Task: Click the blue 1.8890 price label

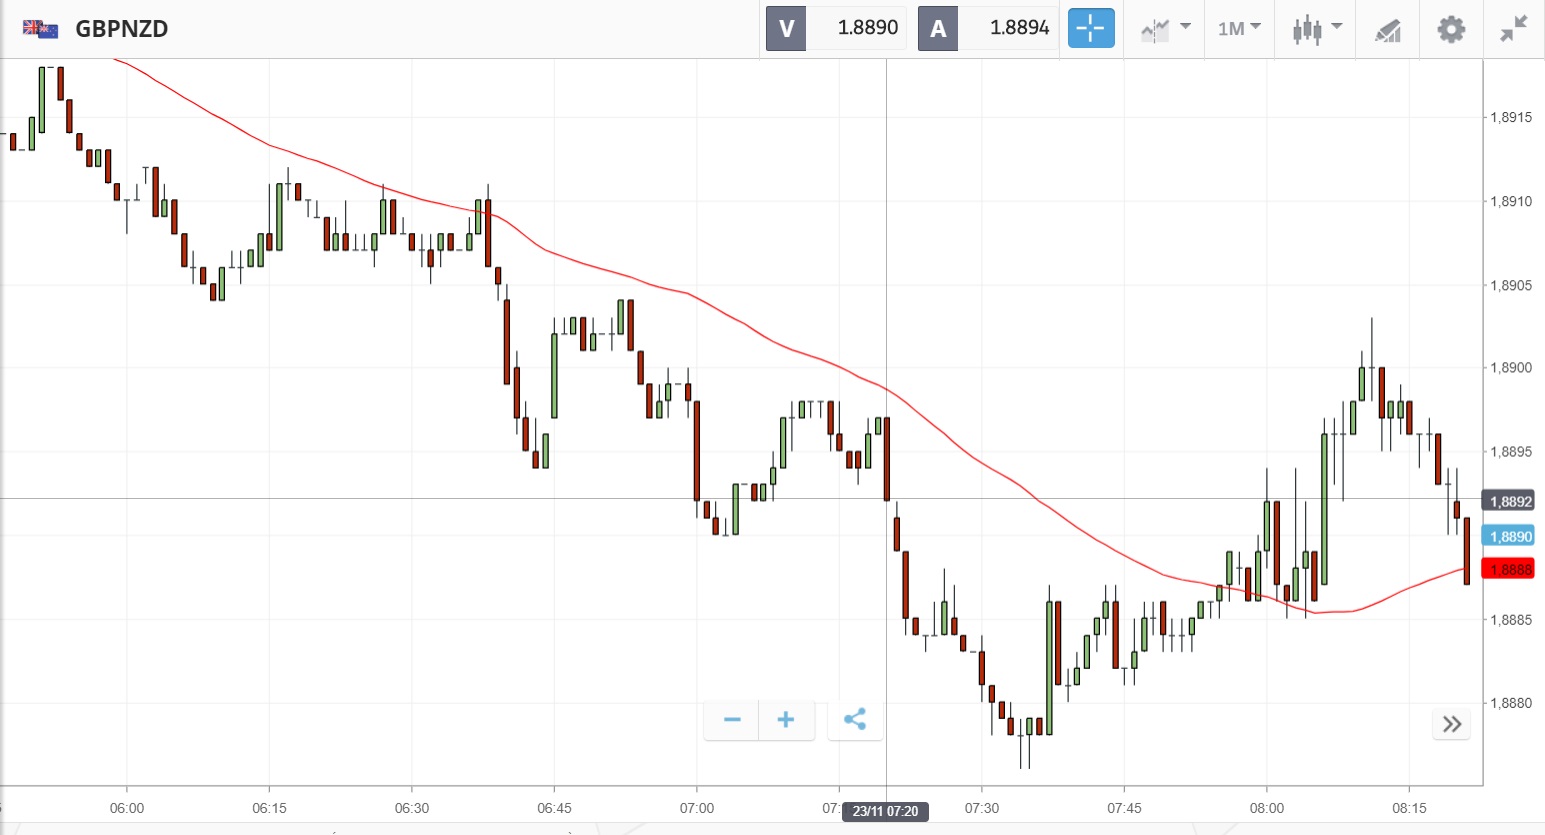Action: [x=1510, y=537]
